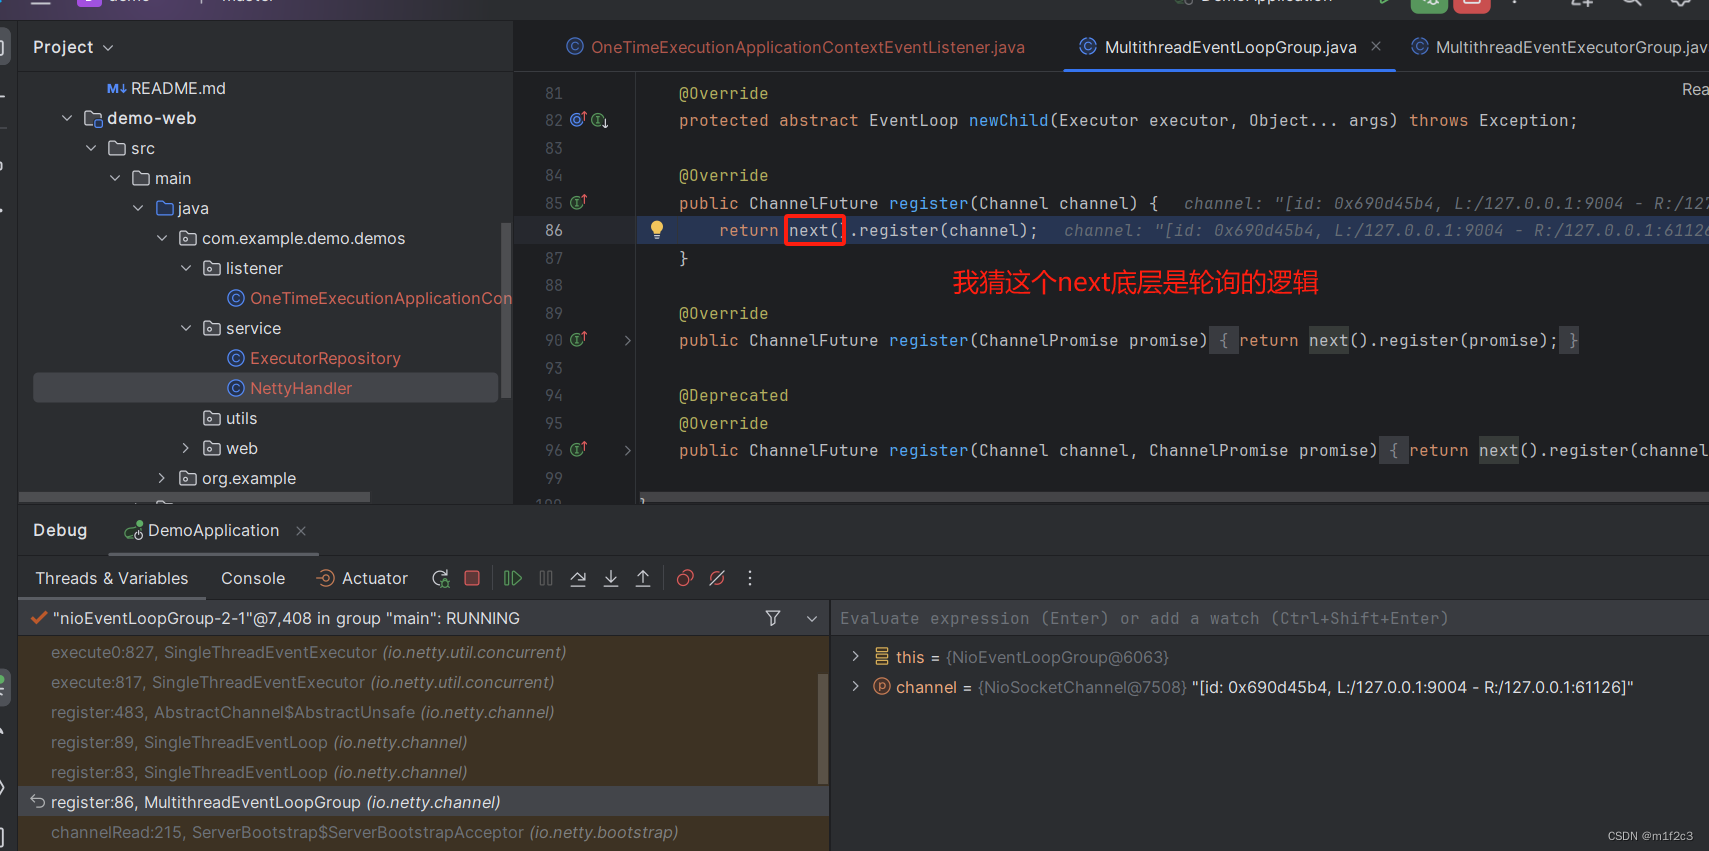The height and width of the screenshot is (851, 1709).
Task: Click the gutter override marker at line 90
Action: (x=578, y=339)
